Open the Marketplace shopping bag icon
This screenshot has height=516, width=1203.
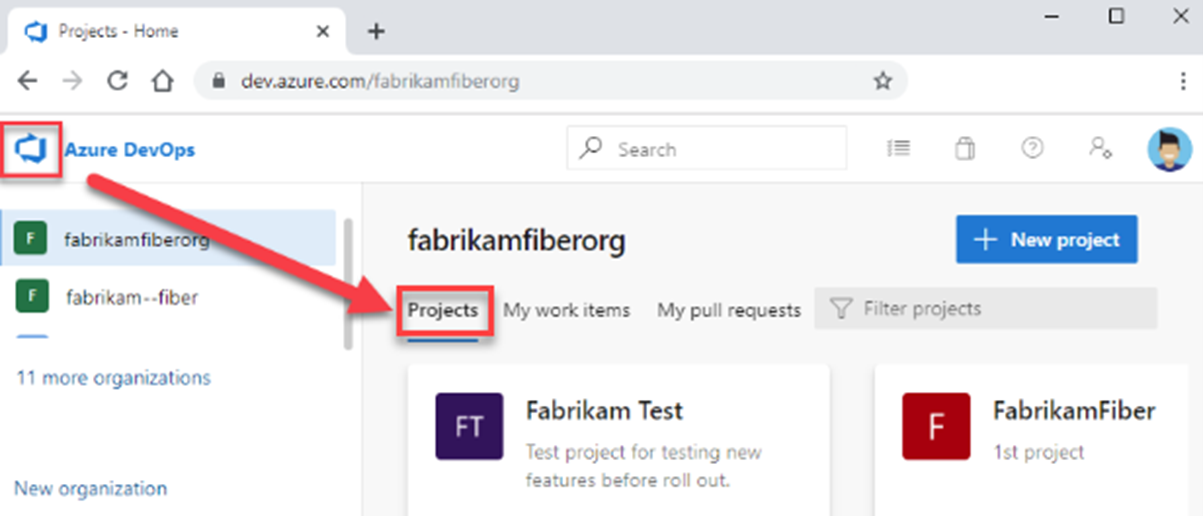pos(965,149)
